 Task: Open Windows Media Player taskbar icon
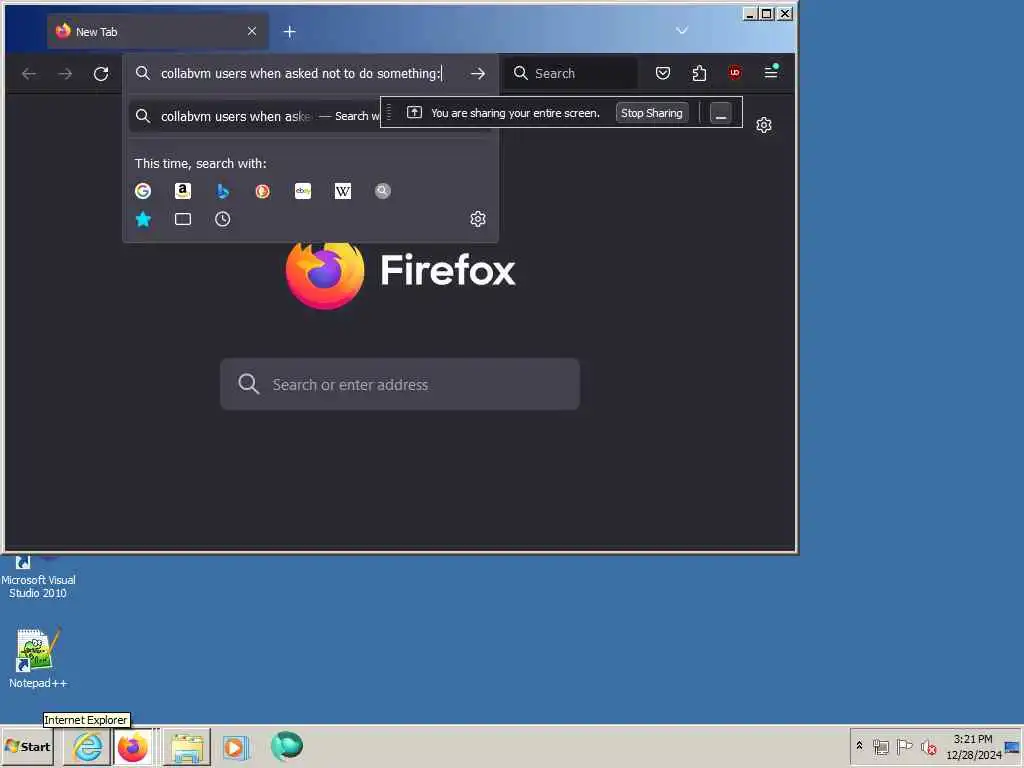point(236,746)
